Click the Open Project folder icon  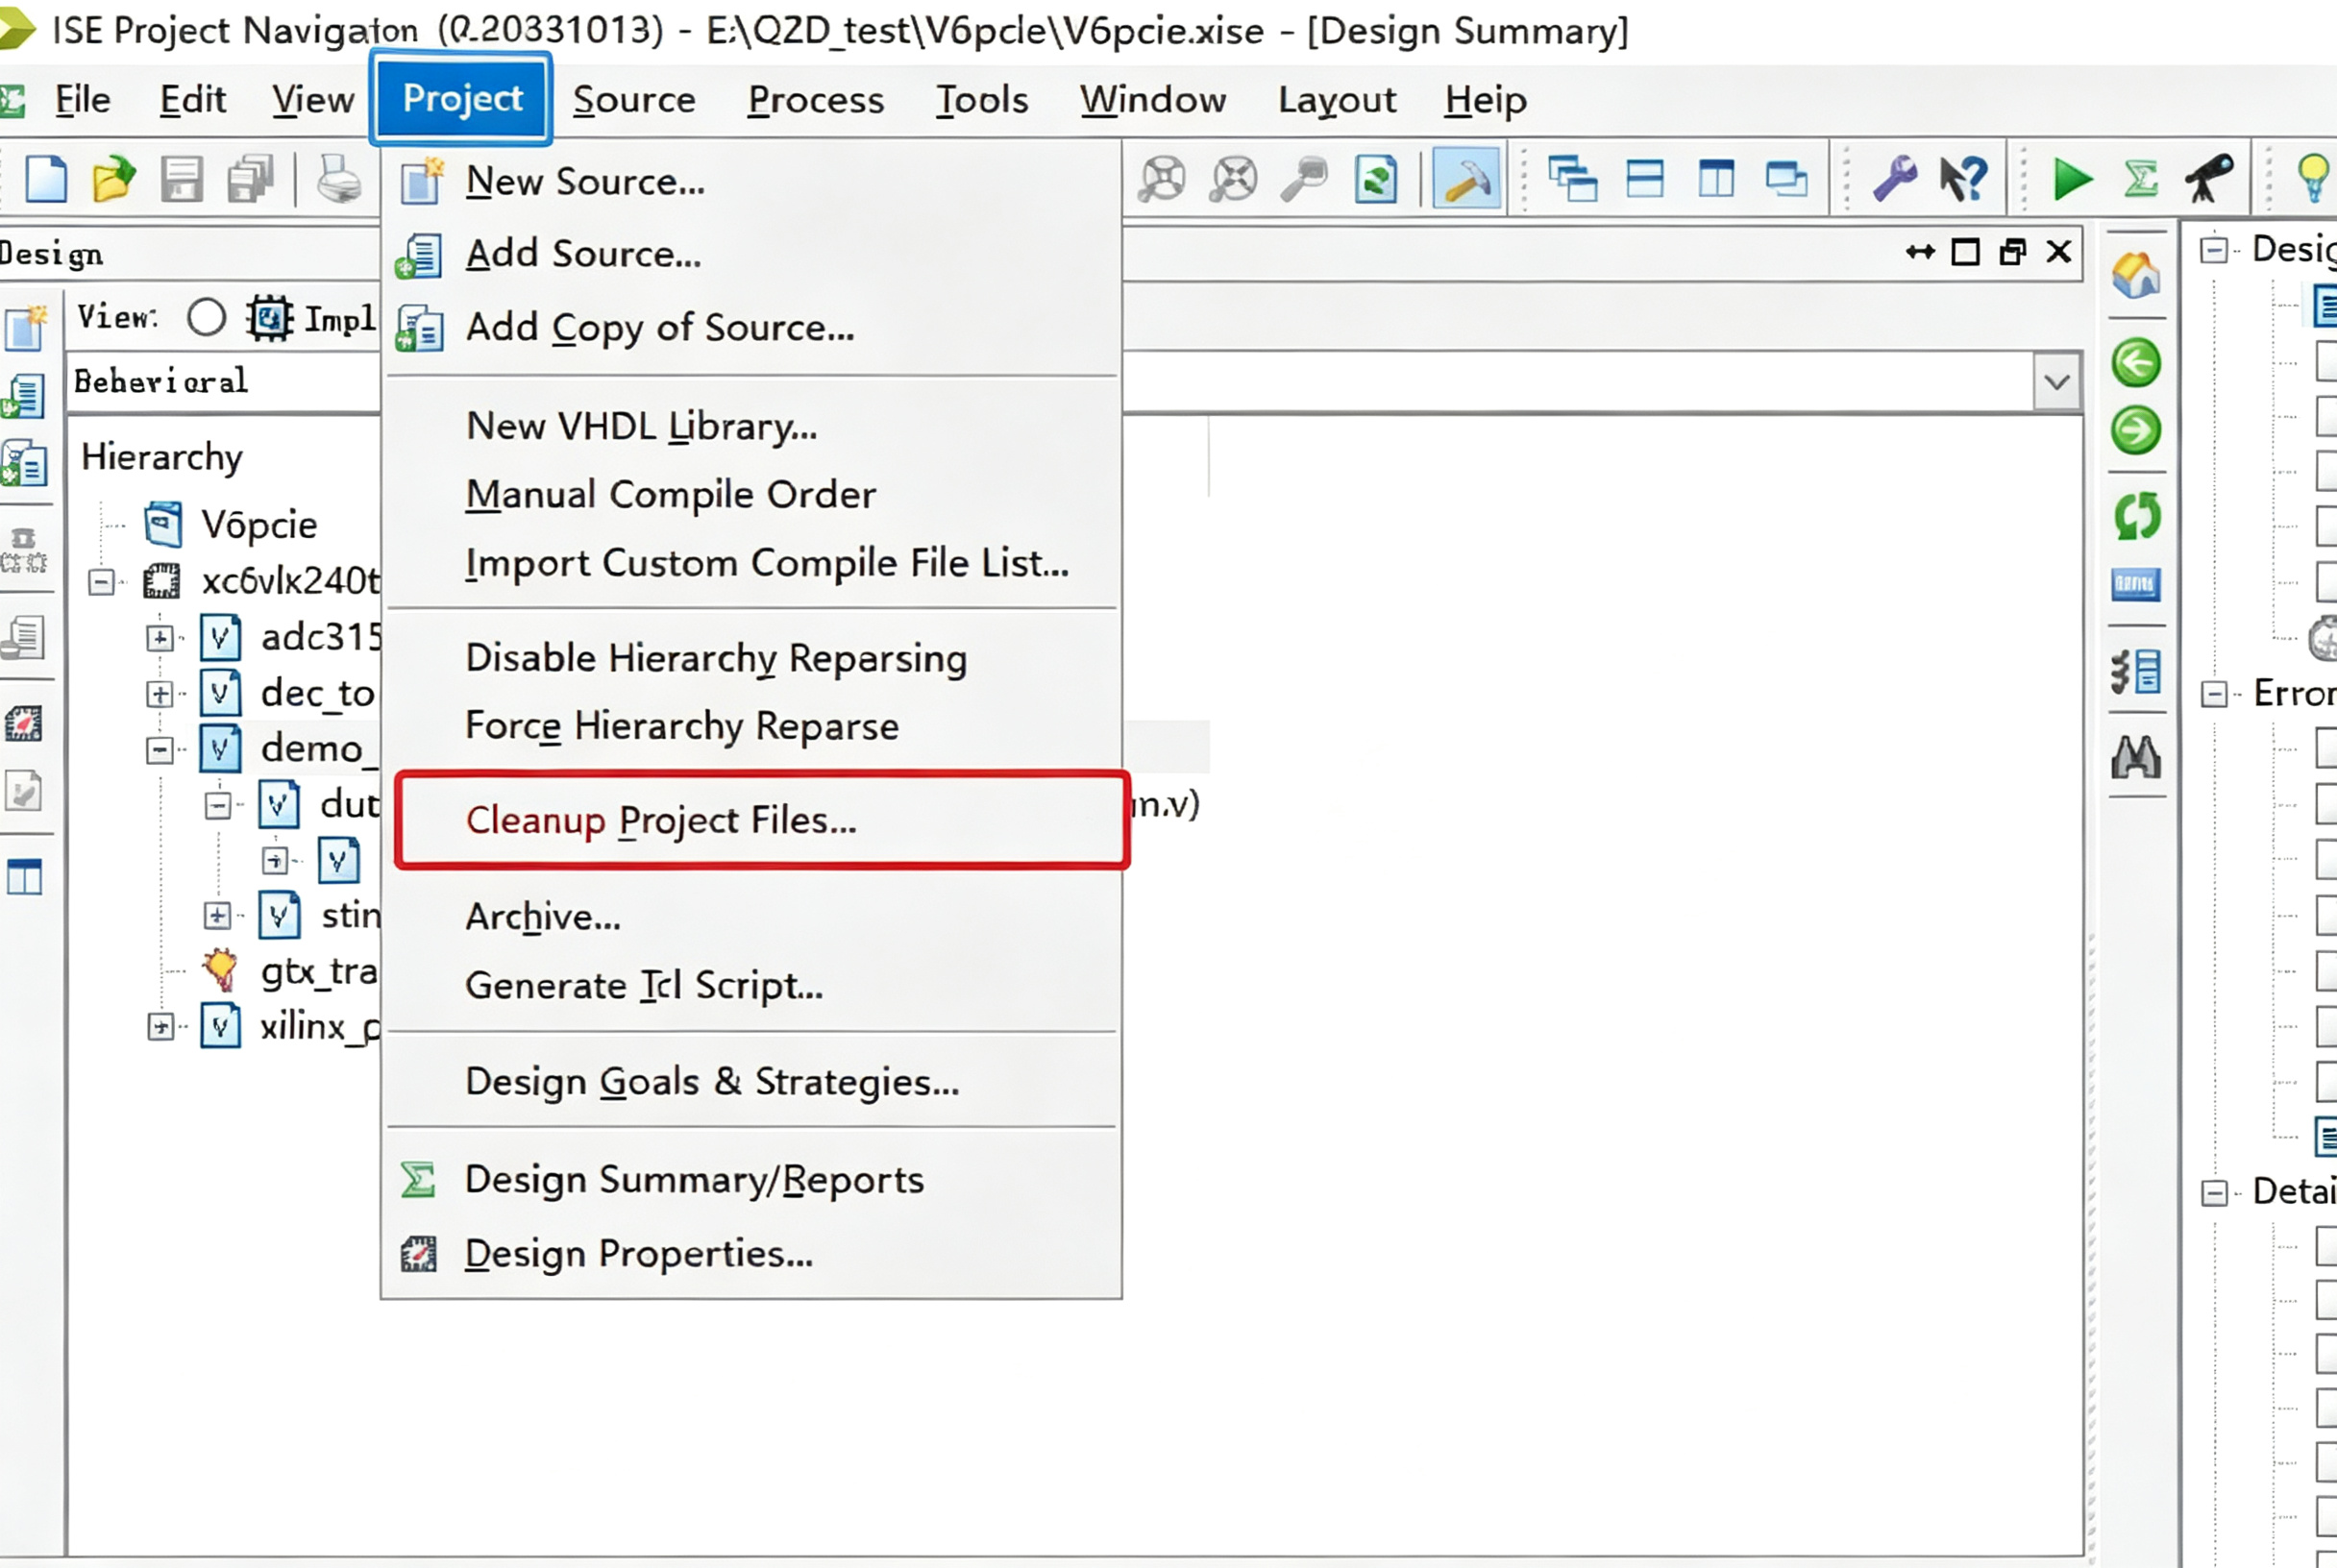pos(114,180)
